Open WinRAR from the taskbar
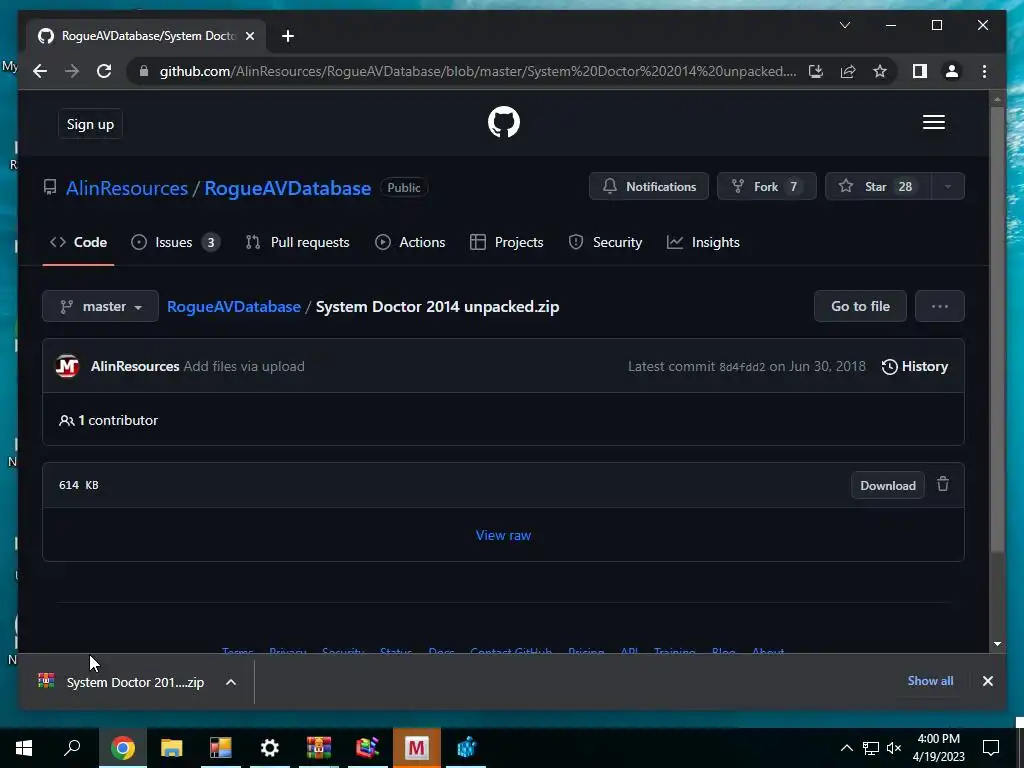The width and height of the screenshot is (1024, 768). click(x=319, y=748)
